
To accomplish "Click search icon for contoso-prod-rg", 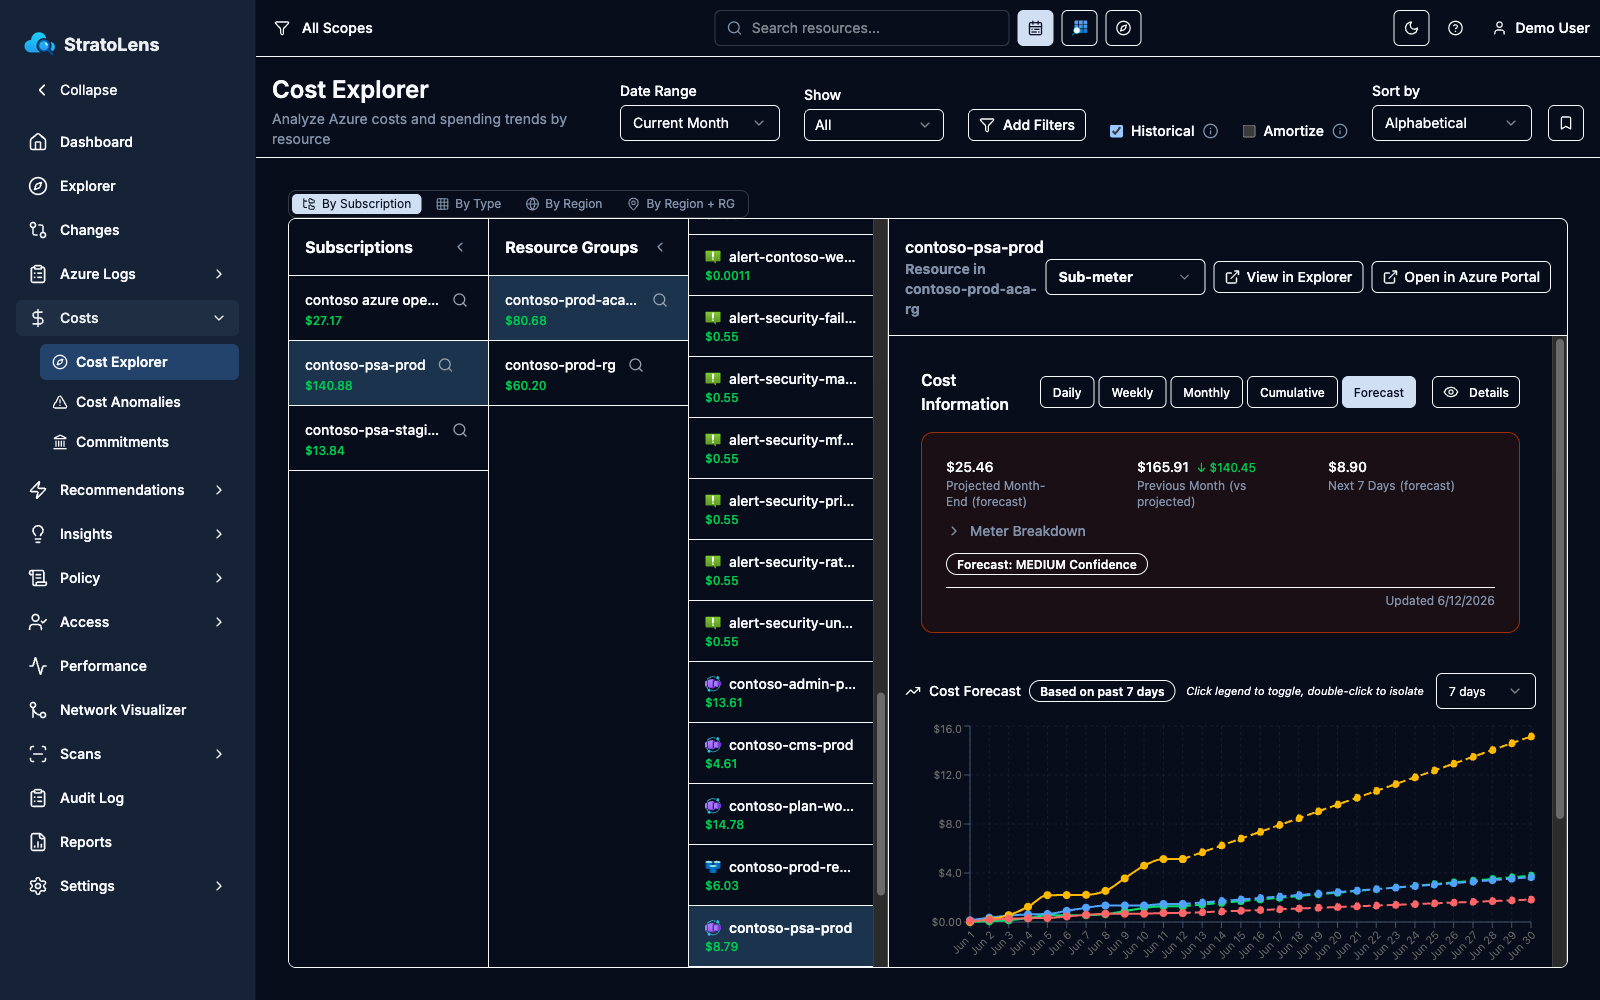I will (636, 365).
